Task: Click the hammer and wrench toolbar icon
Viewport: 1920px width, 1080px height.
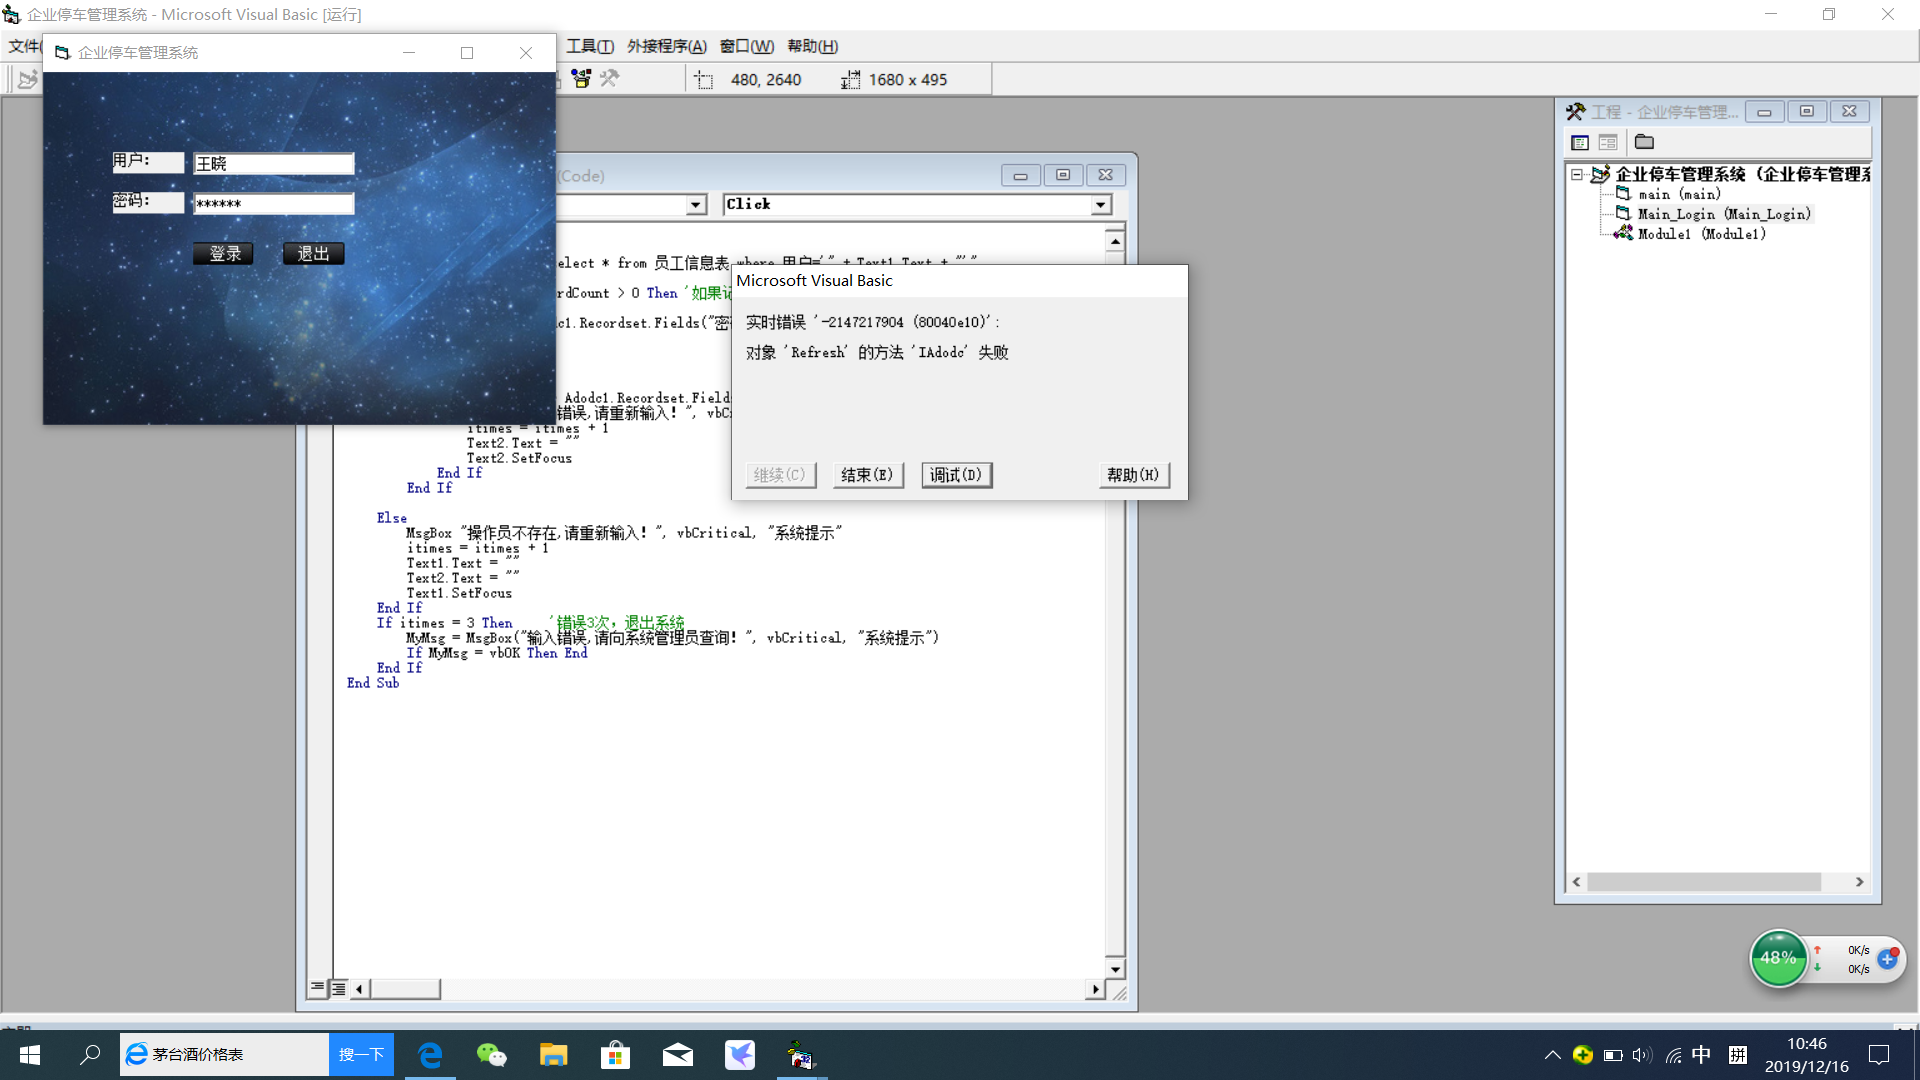Action: [609, 79]
